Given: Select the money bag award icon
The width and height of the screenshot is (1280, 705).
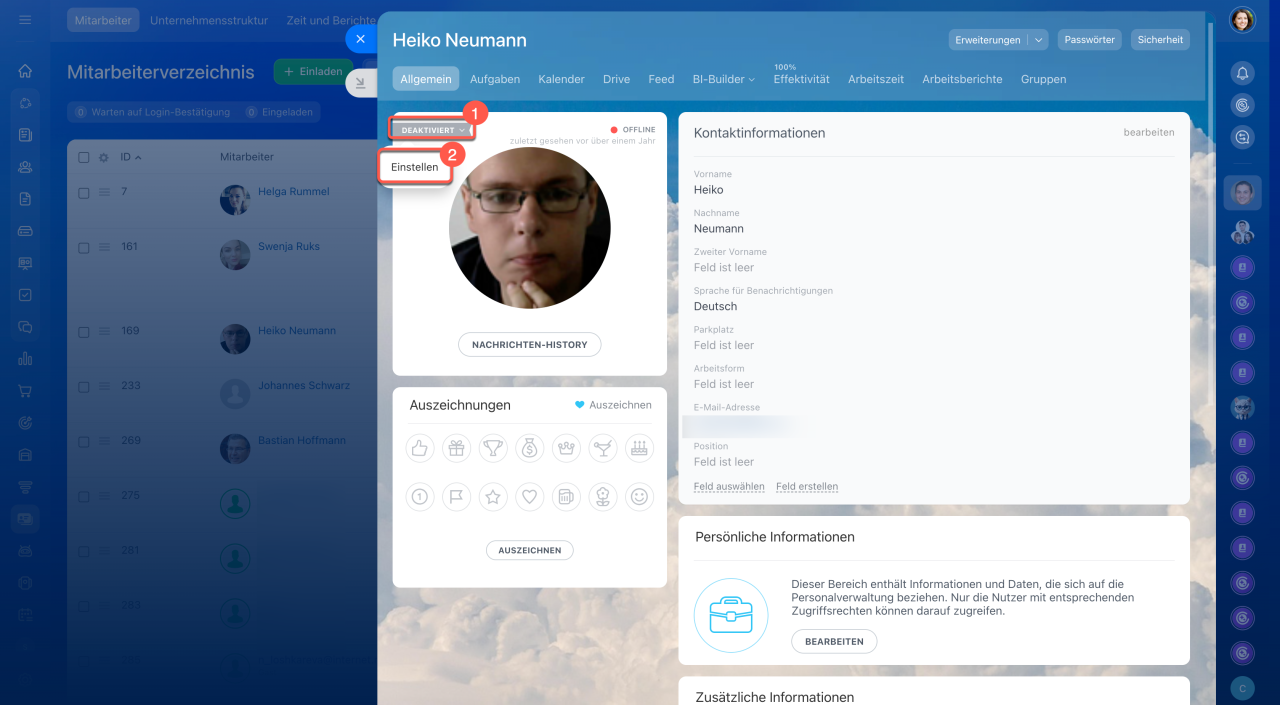Looking at the screenshot, I should (x=530, y=449).
